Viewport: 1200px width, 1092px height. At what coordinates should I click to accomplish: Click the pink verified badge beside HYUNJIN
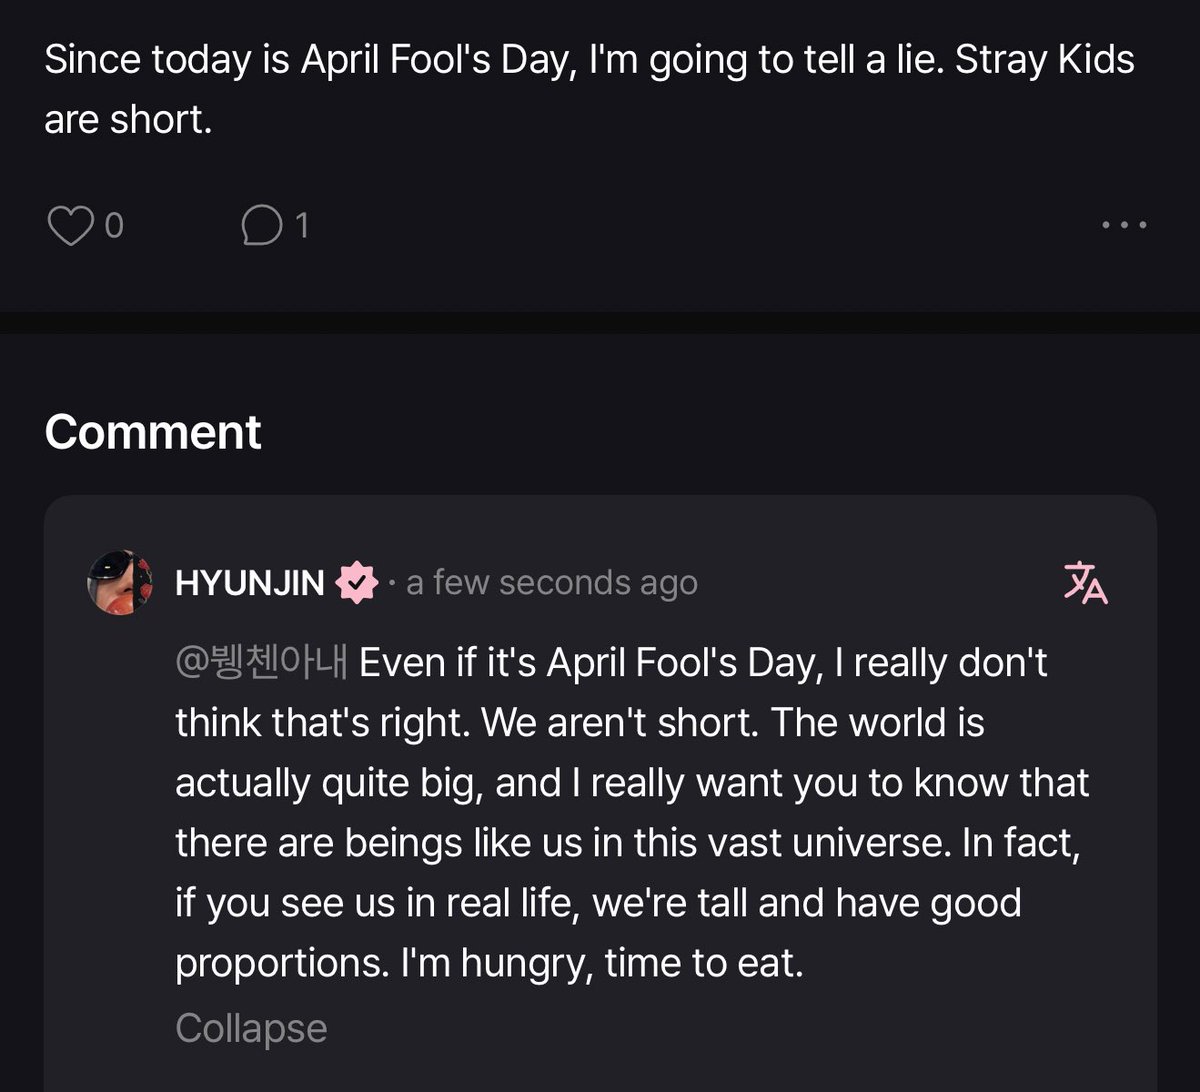click(x=357, y=583)
